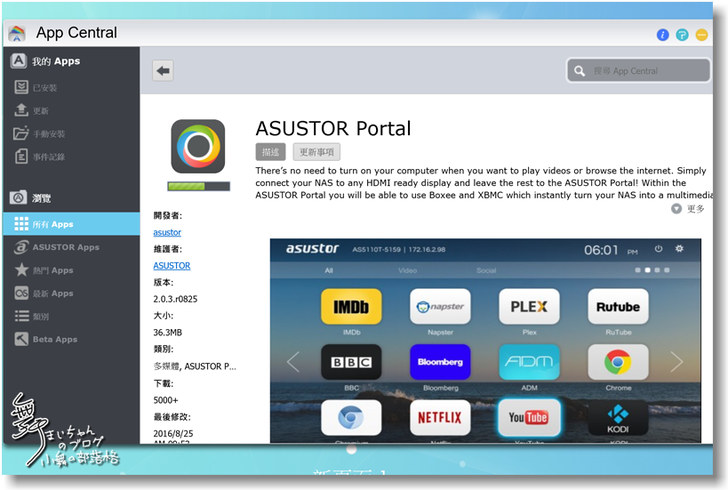Click settings gear in portal preview
This screenshot has height=490, width=728.
tap(679, 248)
